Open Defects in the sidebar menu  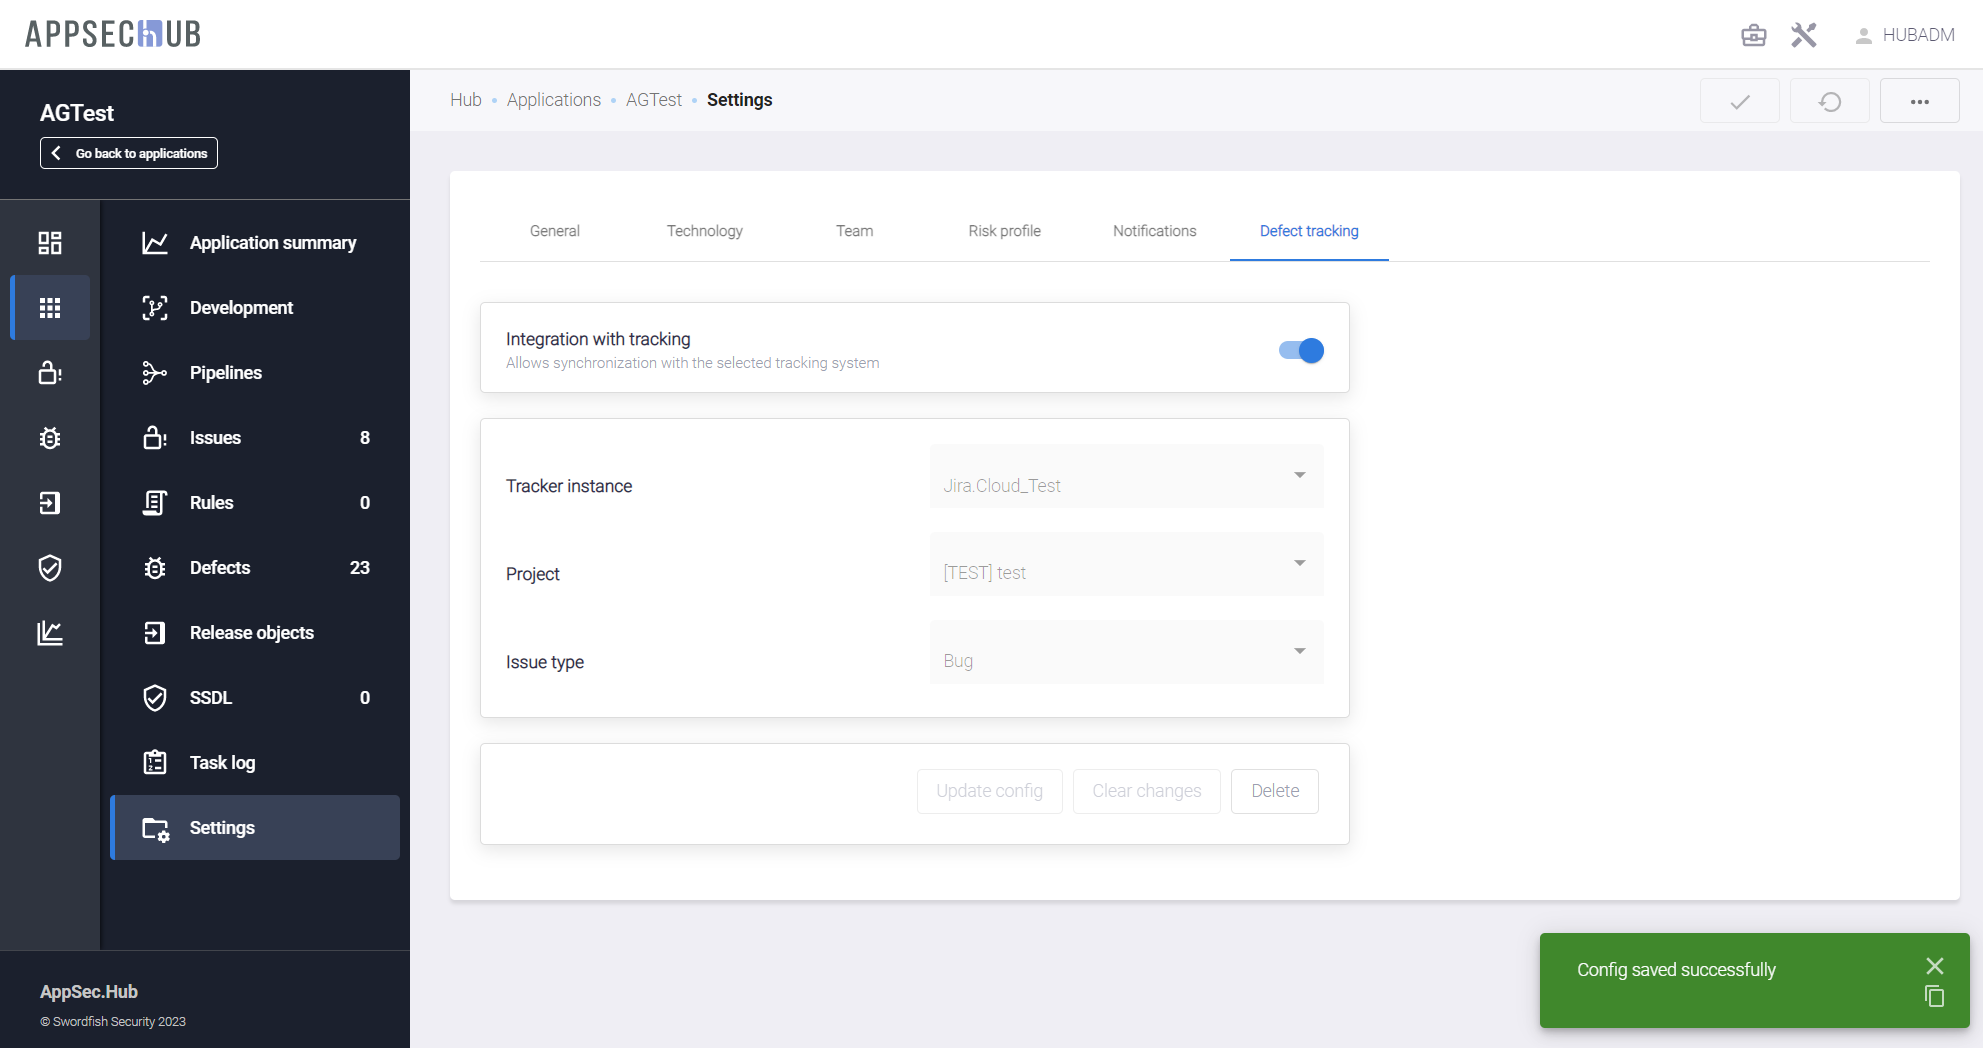220,568
